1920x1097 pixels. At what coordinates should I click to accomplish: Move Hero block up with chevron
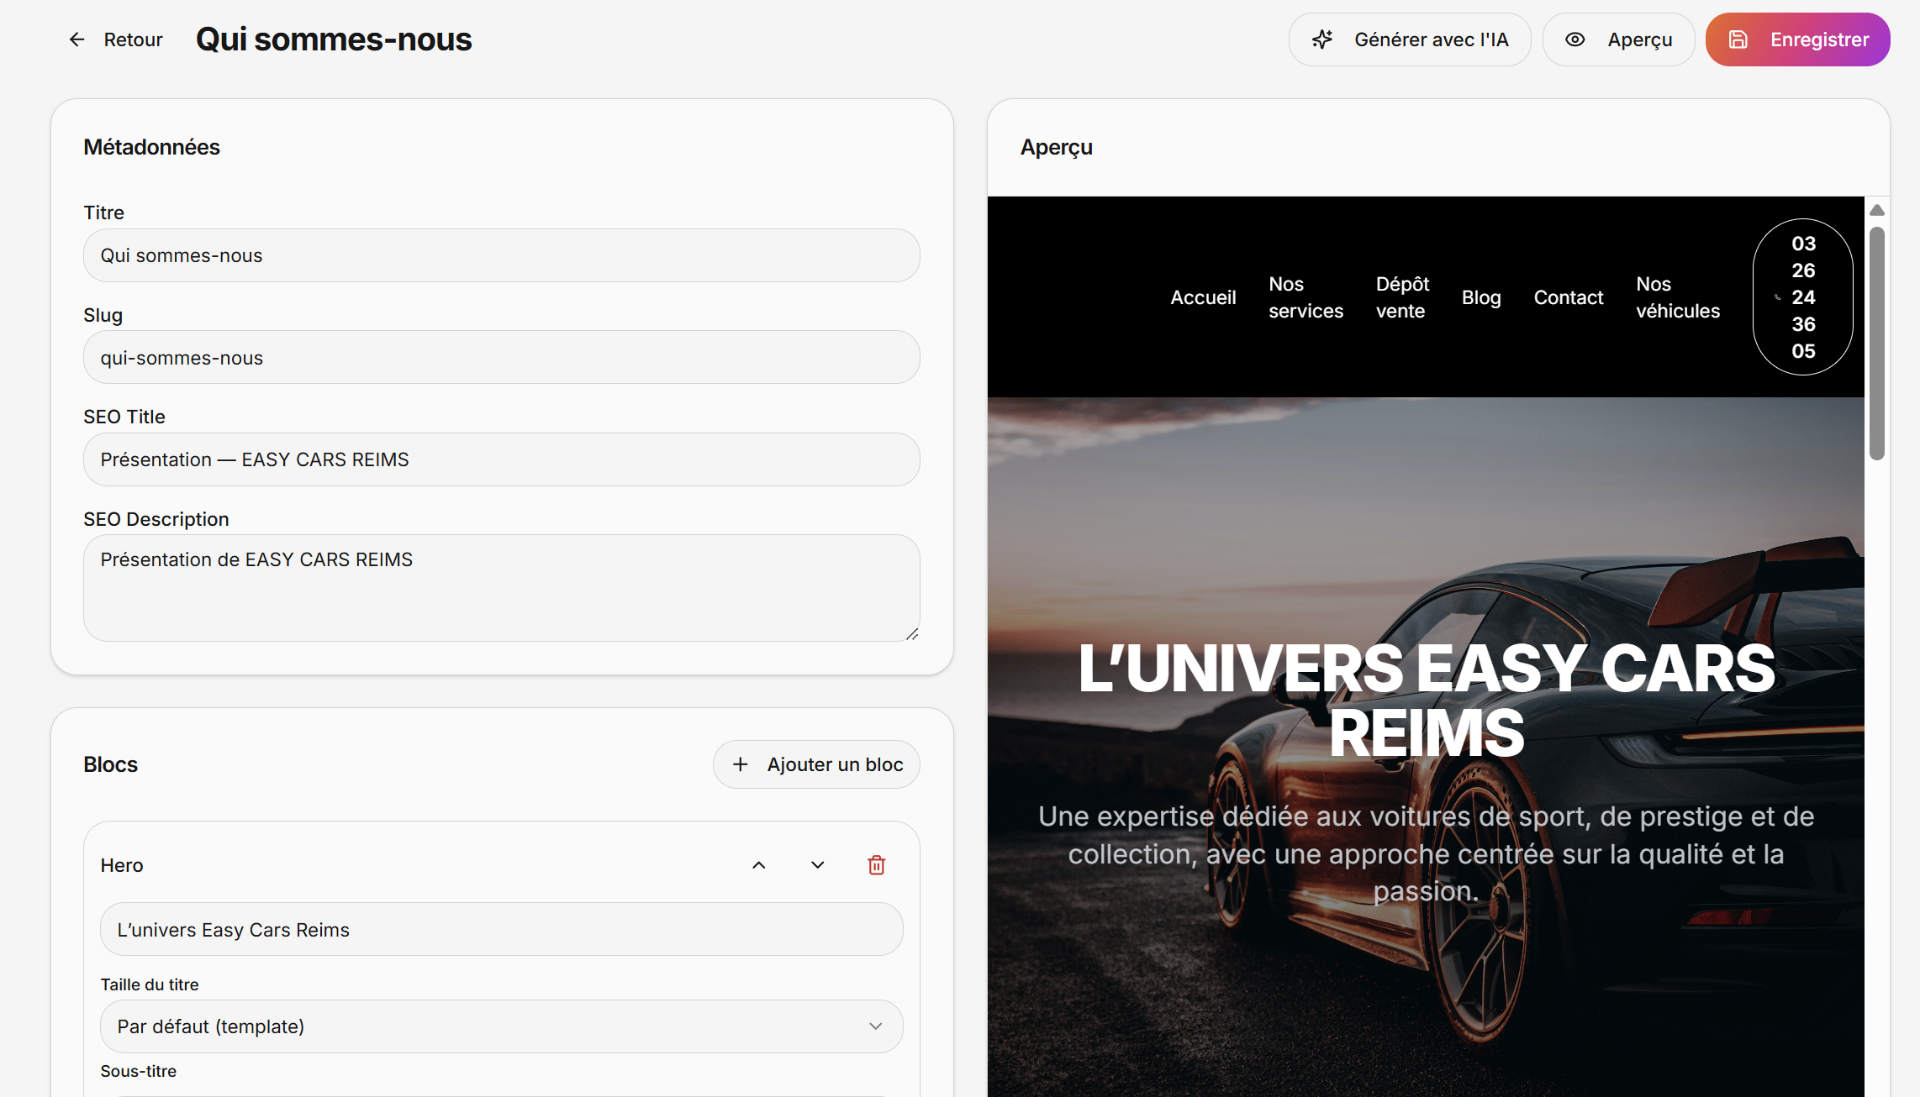pyautogui.click(x=759, y=865)
